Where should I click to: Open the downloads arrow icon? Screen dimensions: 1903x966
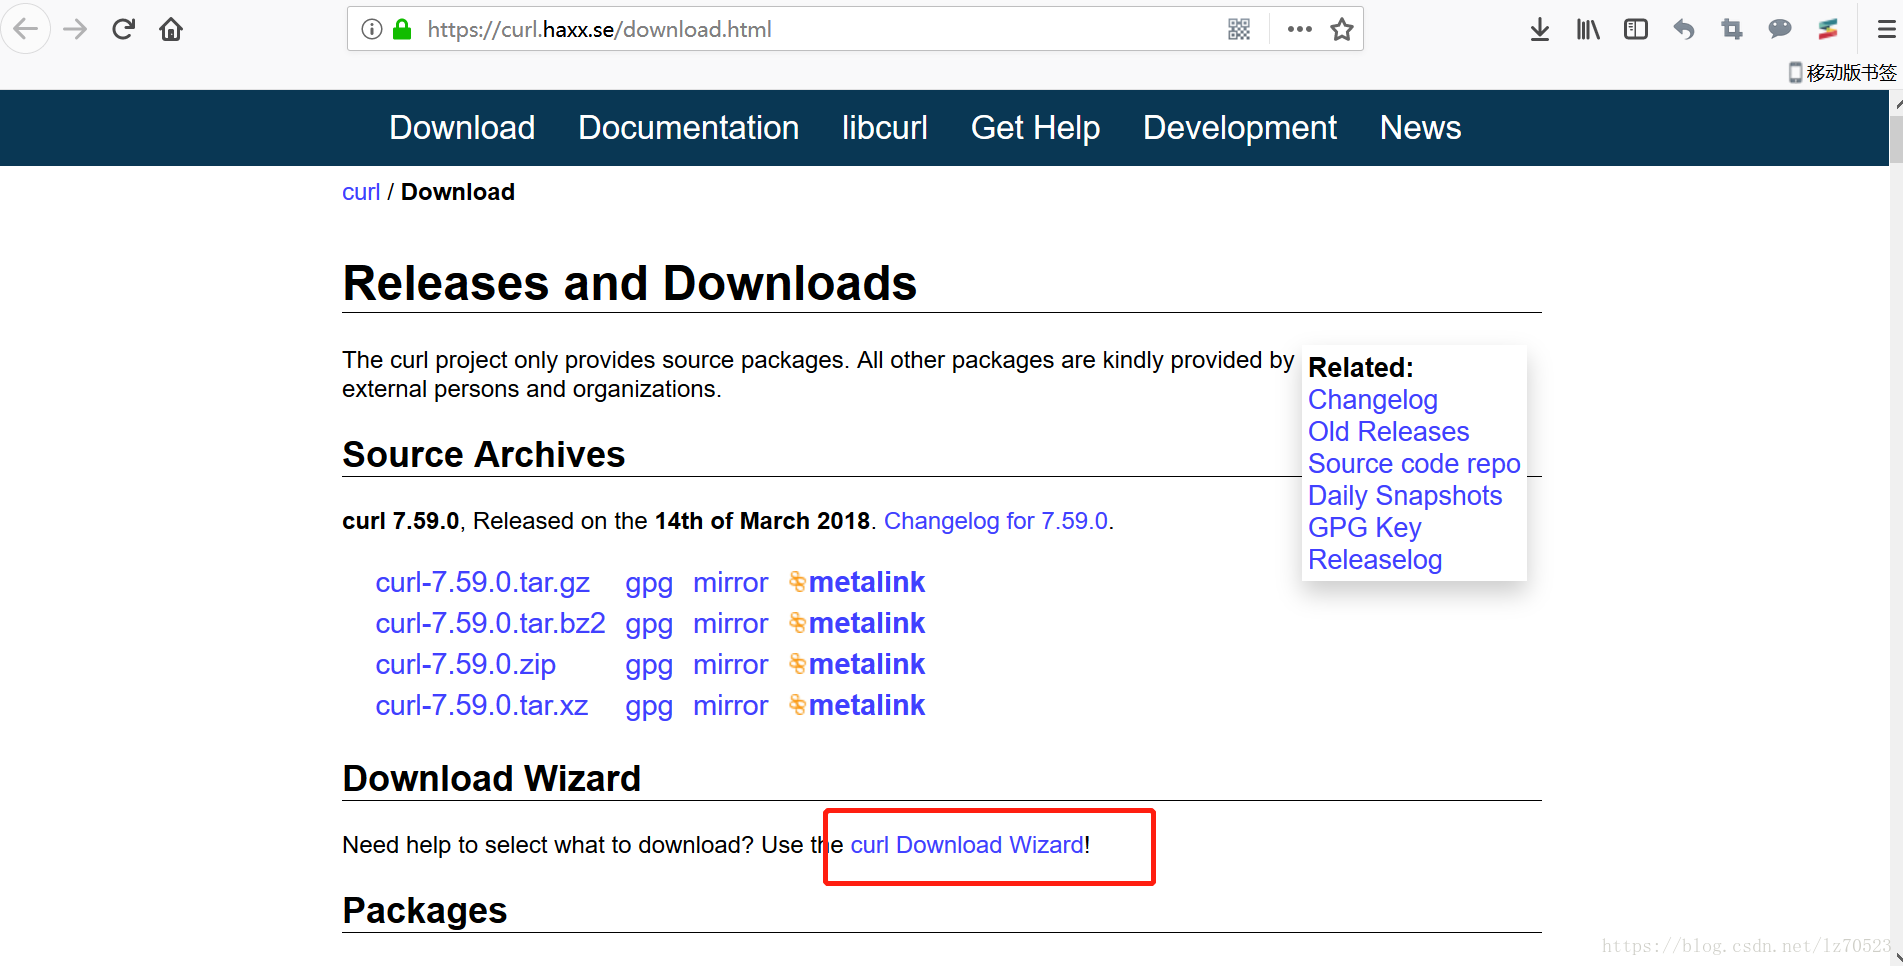tap(1540, 29)
